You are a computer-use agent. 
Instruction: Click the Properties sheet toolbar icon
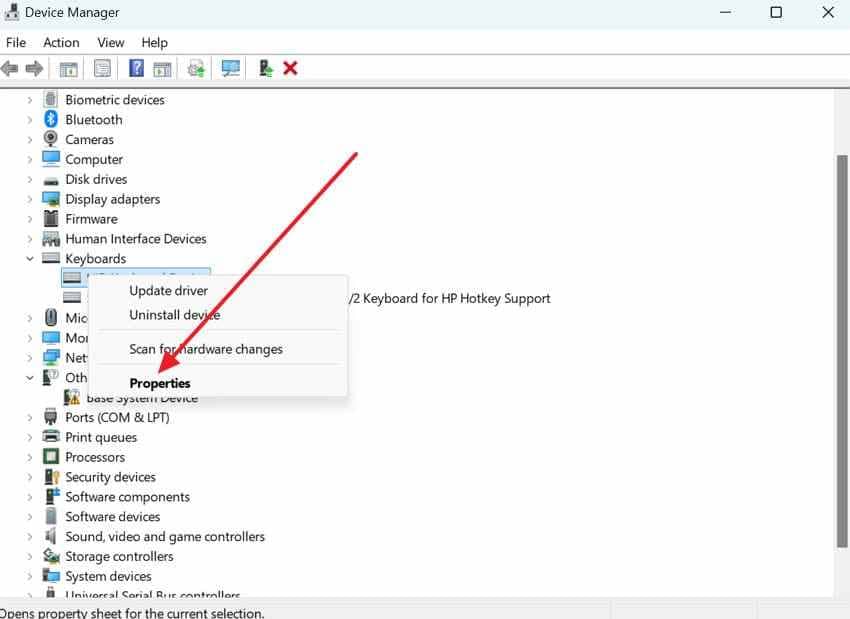click(x=102, y=68)
